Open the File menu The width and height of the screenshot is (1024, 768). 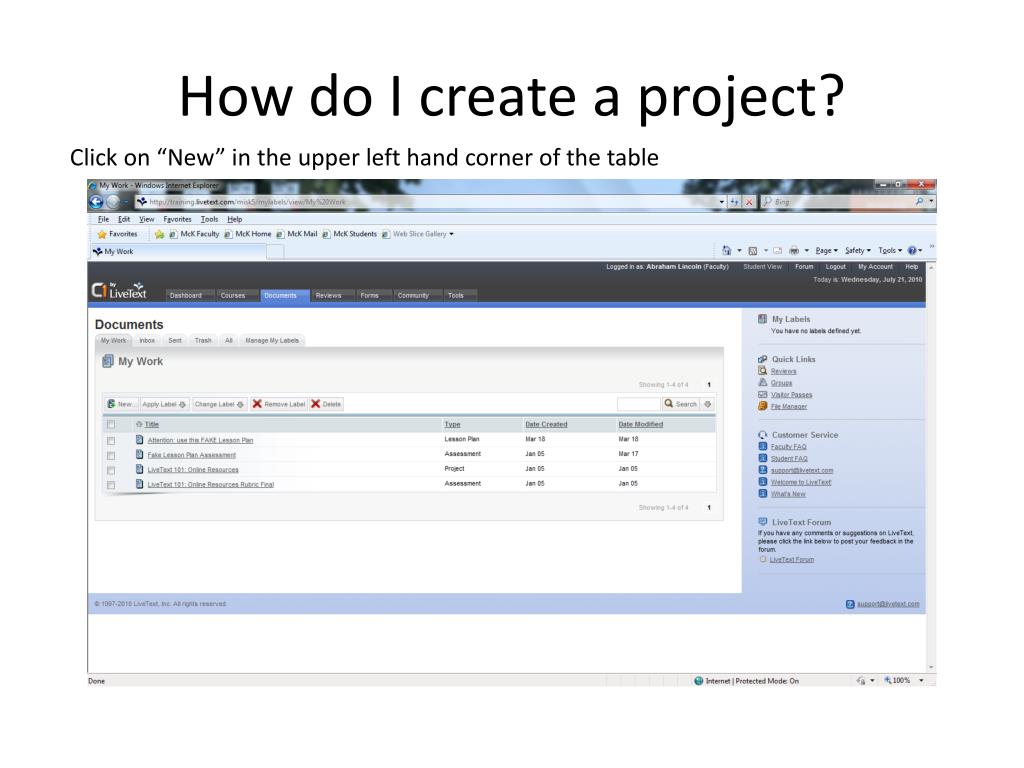point(103,219)
